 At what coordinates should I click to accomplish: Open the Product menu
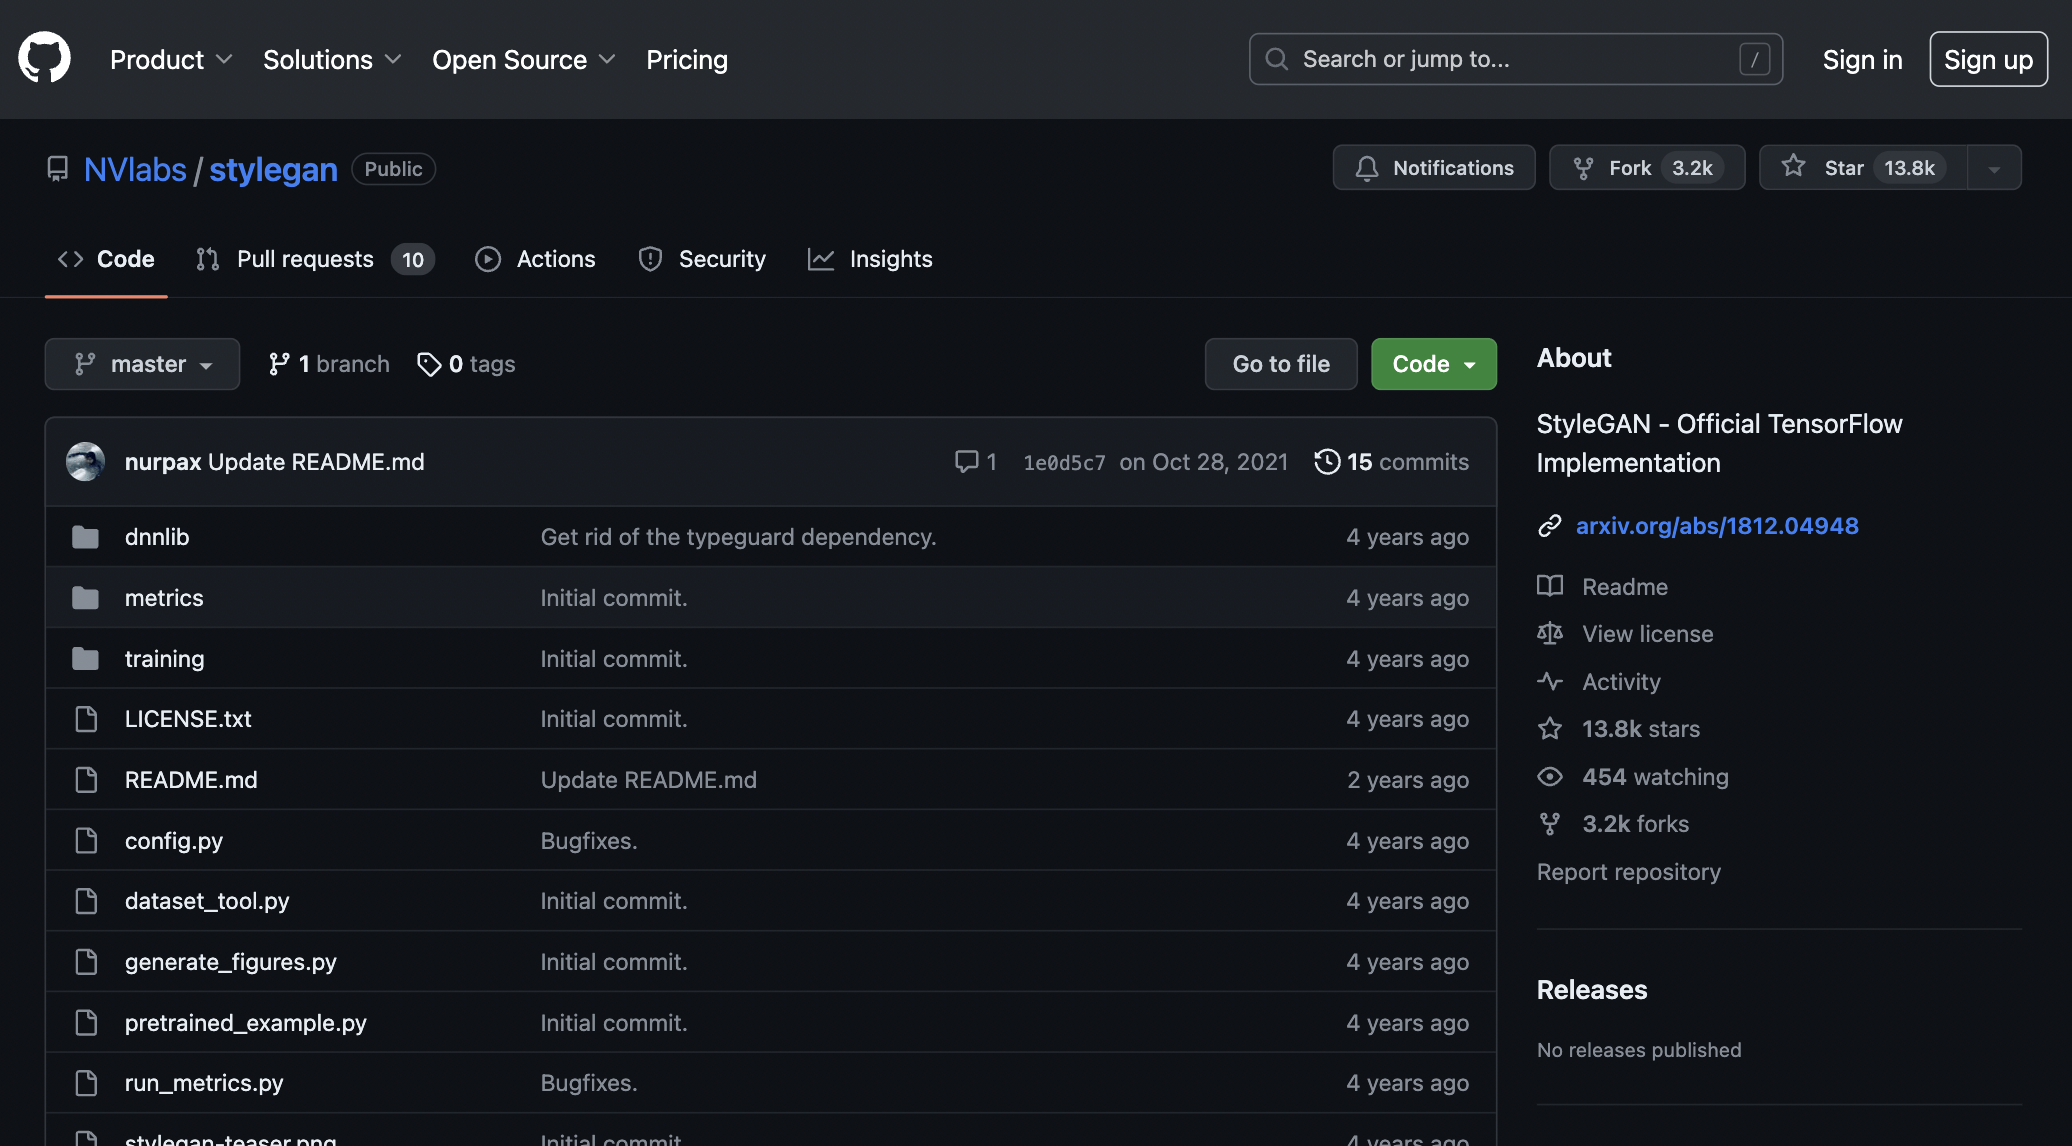coord(171,60)
